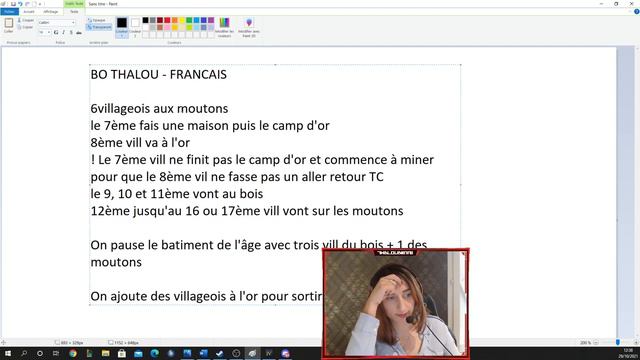The width and height of the screenshot is (640, 360).
Task: Click Modifier avec Paint 3D button
Action: [x=249, y=27]
